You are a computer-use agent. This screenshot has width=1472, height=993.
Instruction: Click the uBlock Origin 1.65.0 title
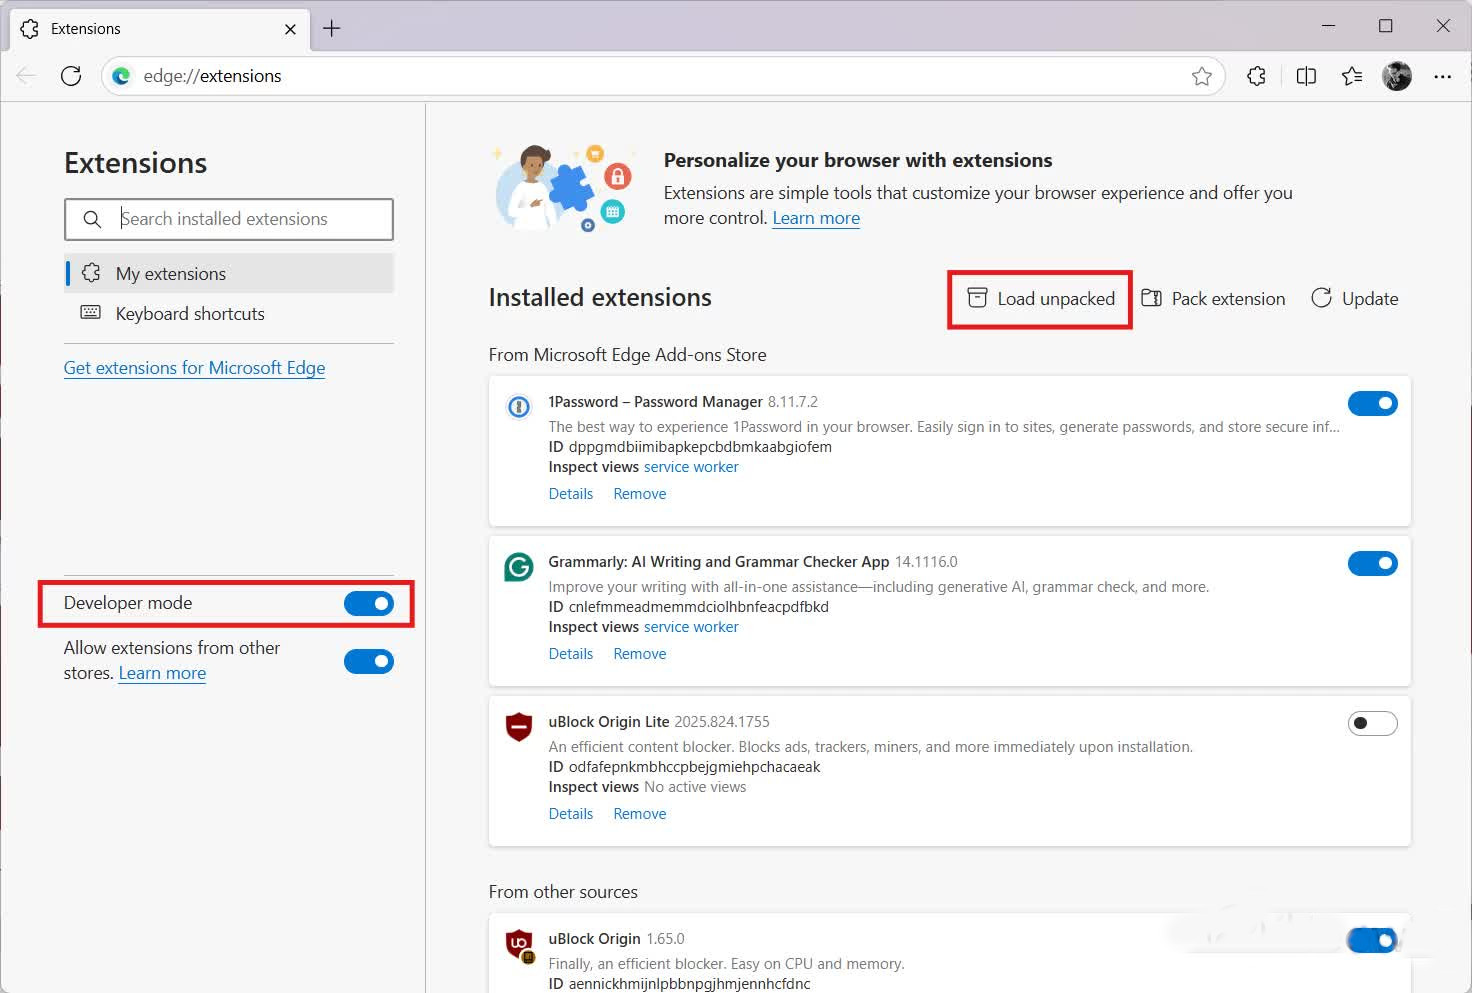tap(616, 939)
